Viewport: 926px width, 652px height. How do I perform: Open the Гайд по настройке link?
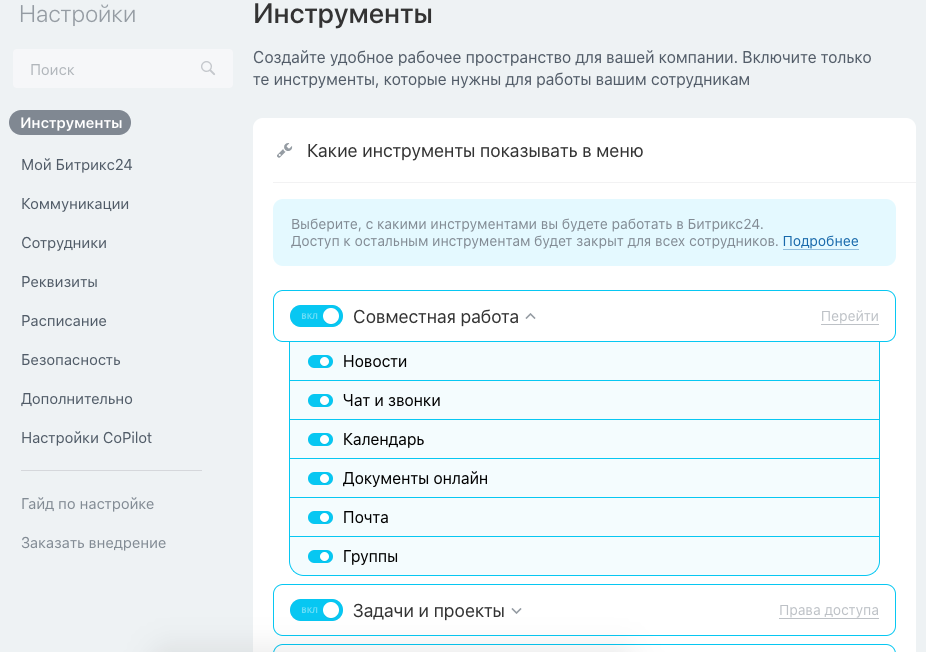(x=87, y=504)
